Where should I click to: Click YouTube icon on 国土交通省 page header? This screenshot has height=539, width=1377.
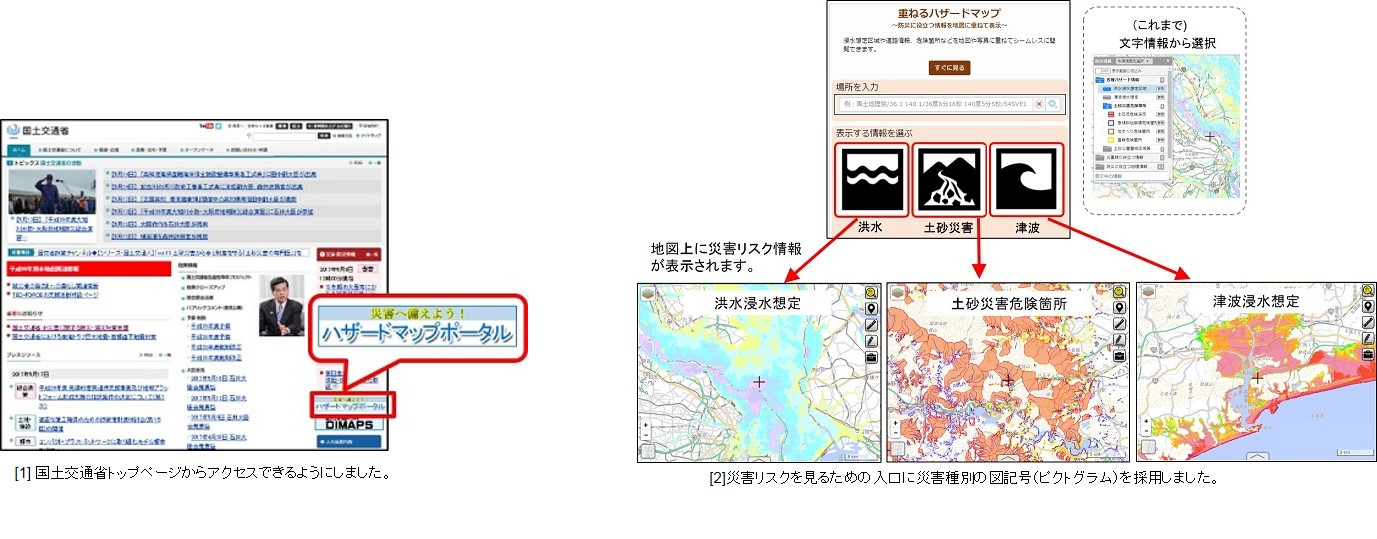(x=206, y=125)
